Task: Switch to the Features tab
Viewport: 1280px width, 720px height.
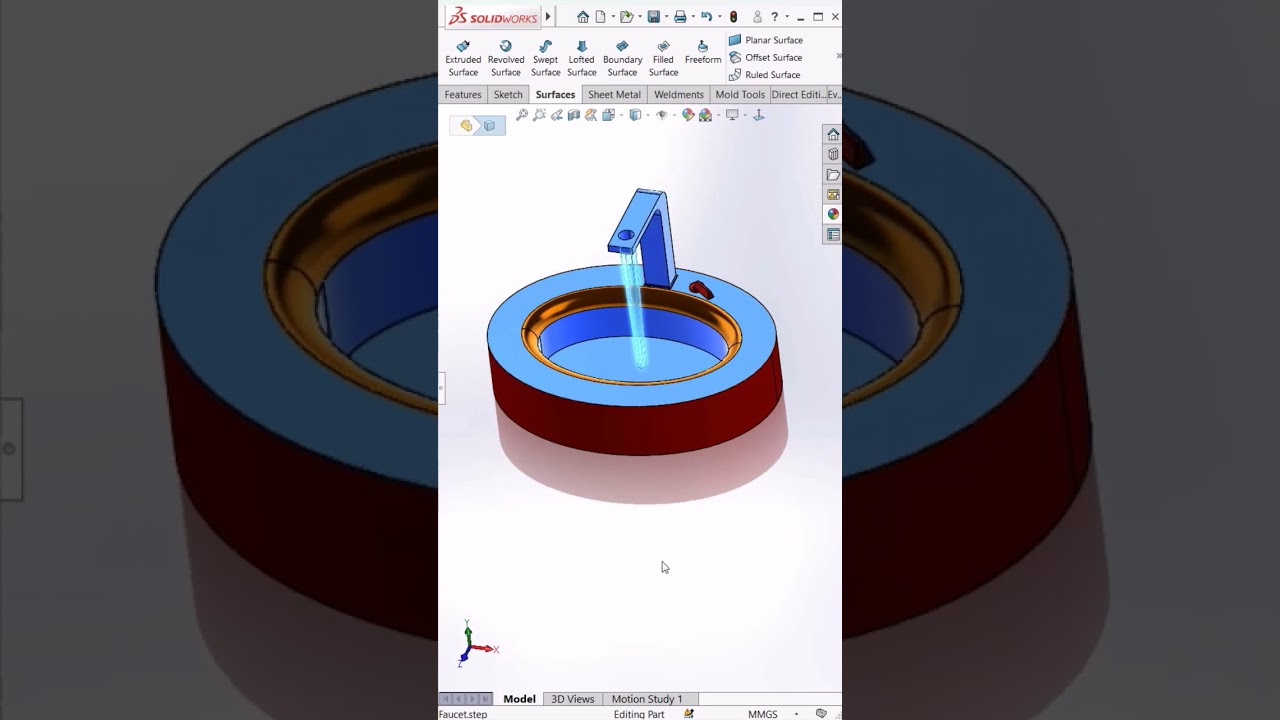Action: click(x=463, y=94)
